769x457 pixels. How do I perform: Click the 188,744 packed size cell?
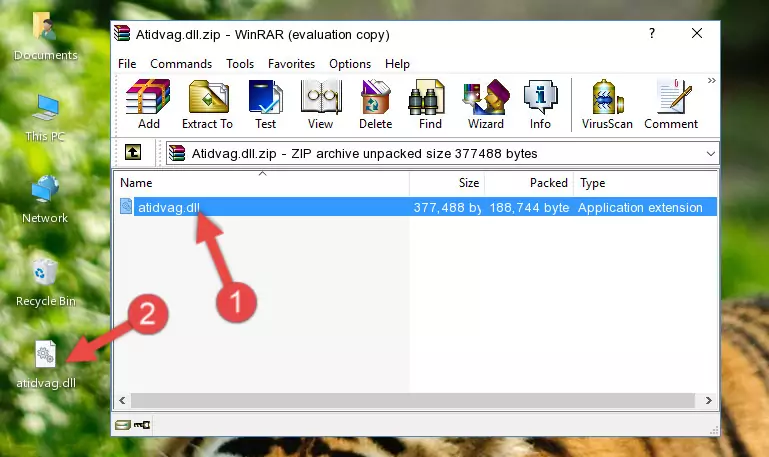point(529,207)
